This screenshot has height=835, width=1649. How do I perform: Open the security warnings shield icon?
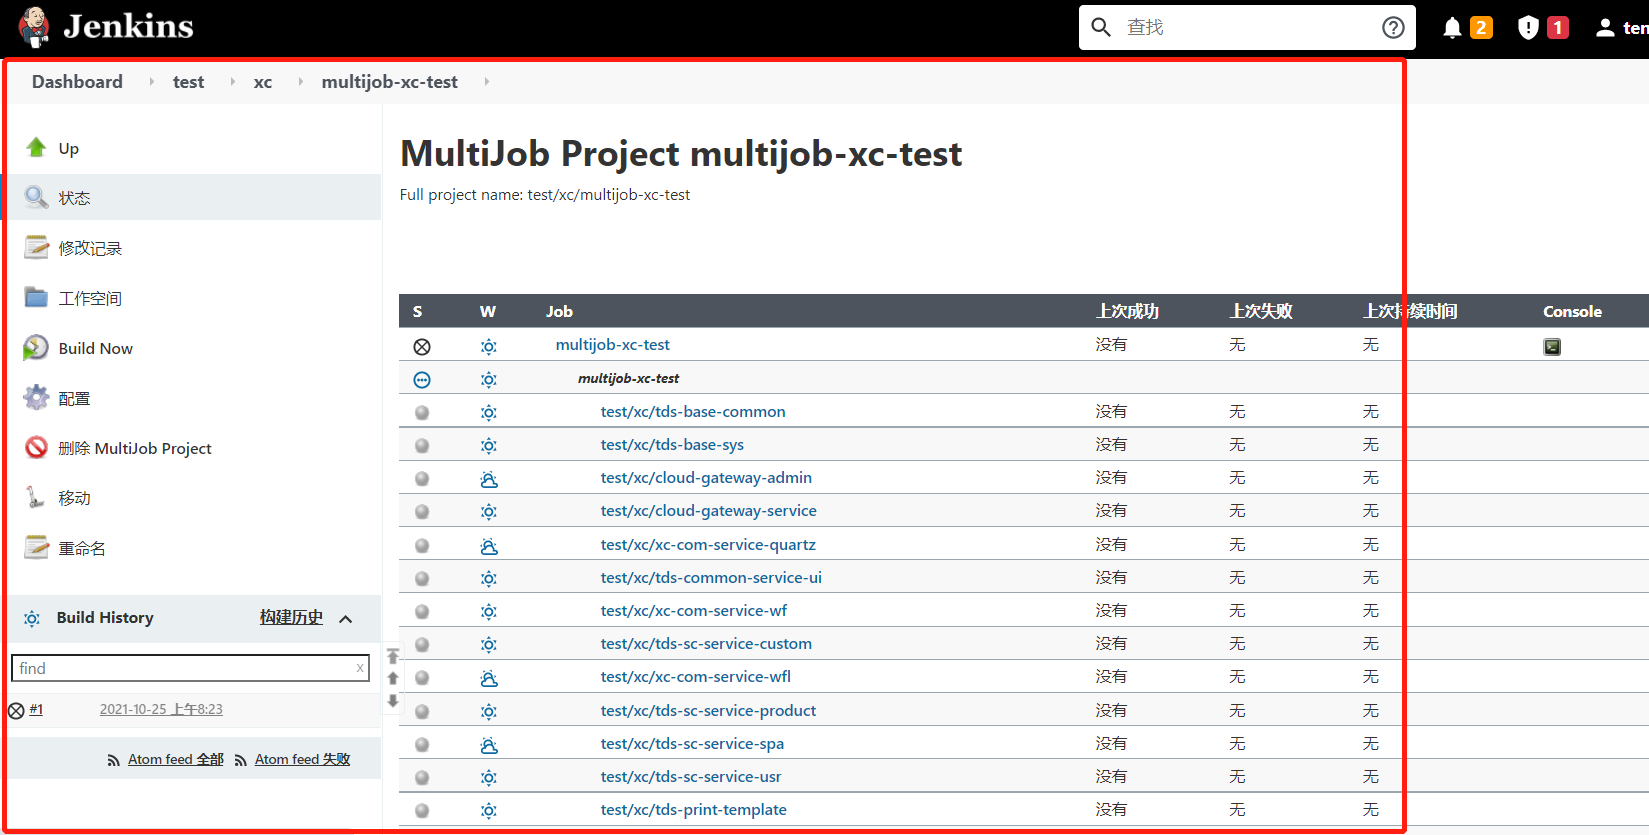pos(1528,28)
